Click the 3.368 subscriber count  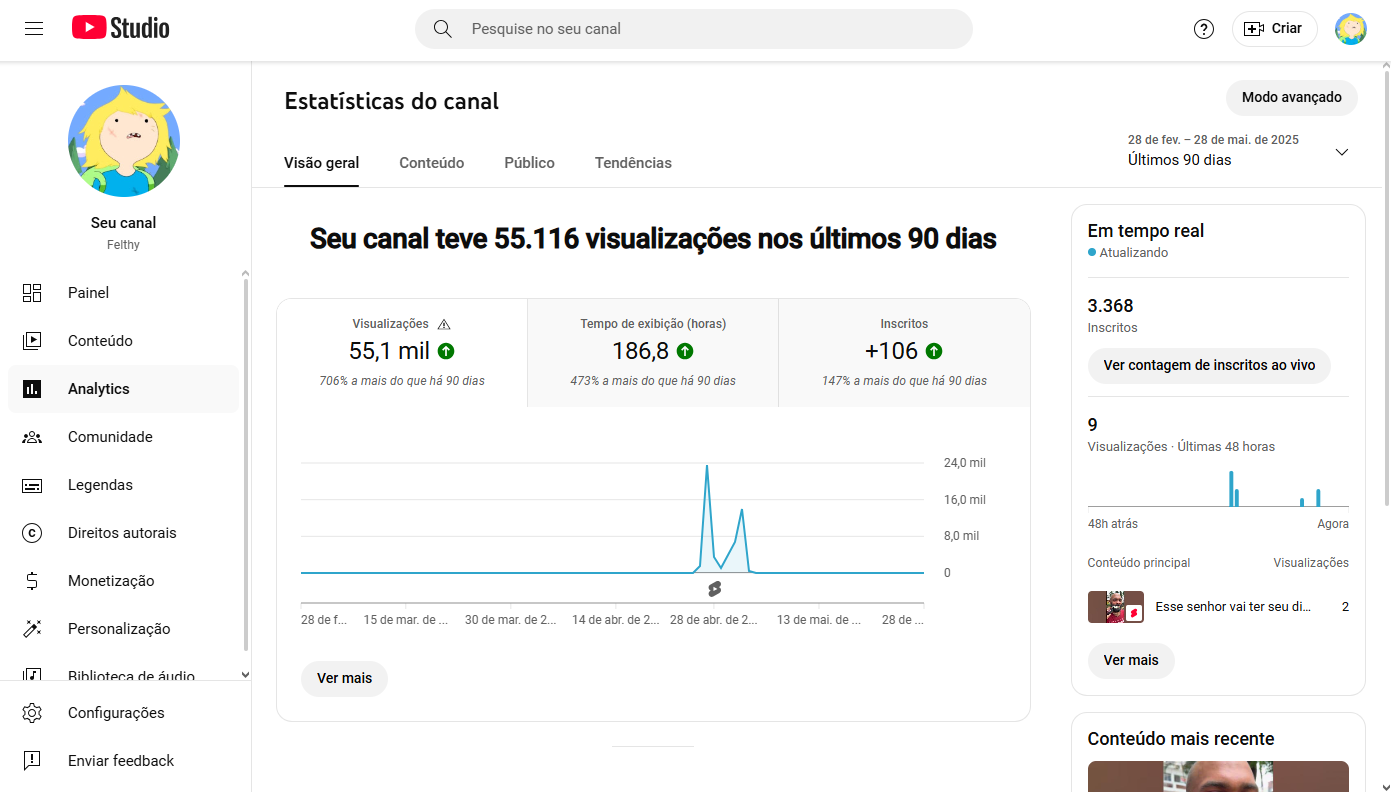coord(1111,306)
